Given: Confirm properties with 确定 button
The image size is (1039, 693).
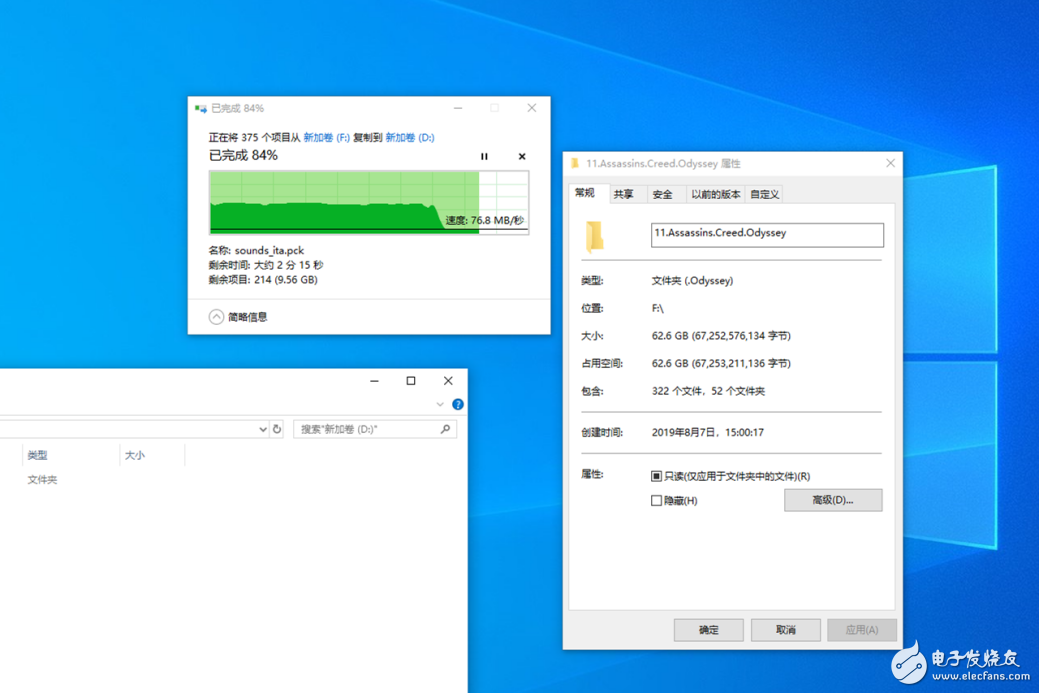Looking at the screenshot, I should (708, 629).
